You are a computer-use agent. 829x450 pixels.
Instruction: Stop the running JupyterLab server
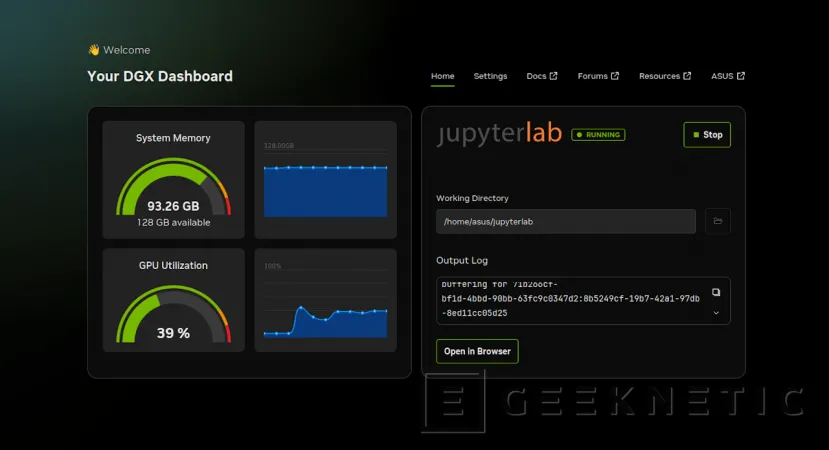pos(707,135)
